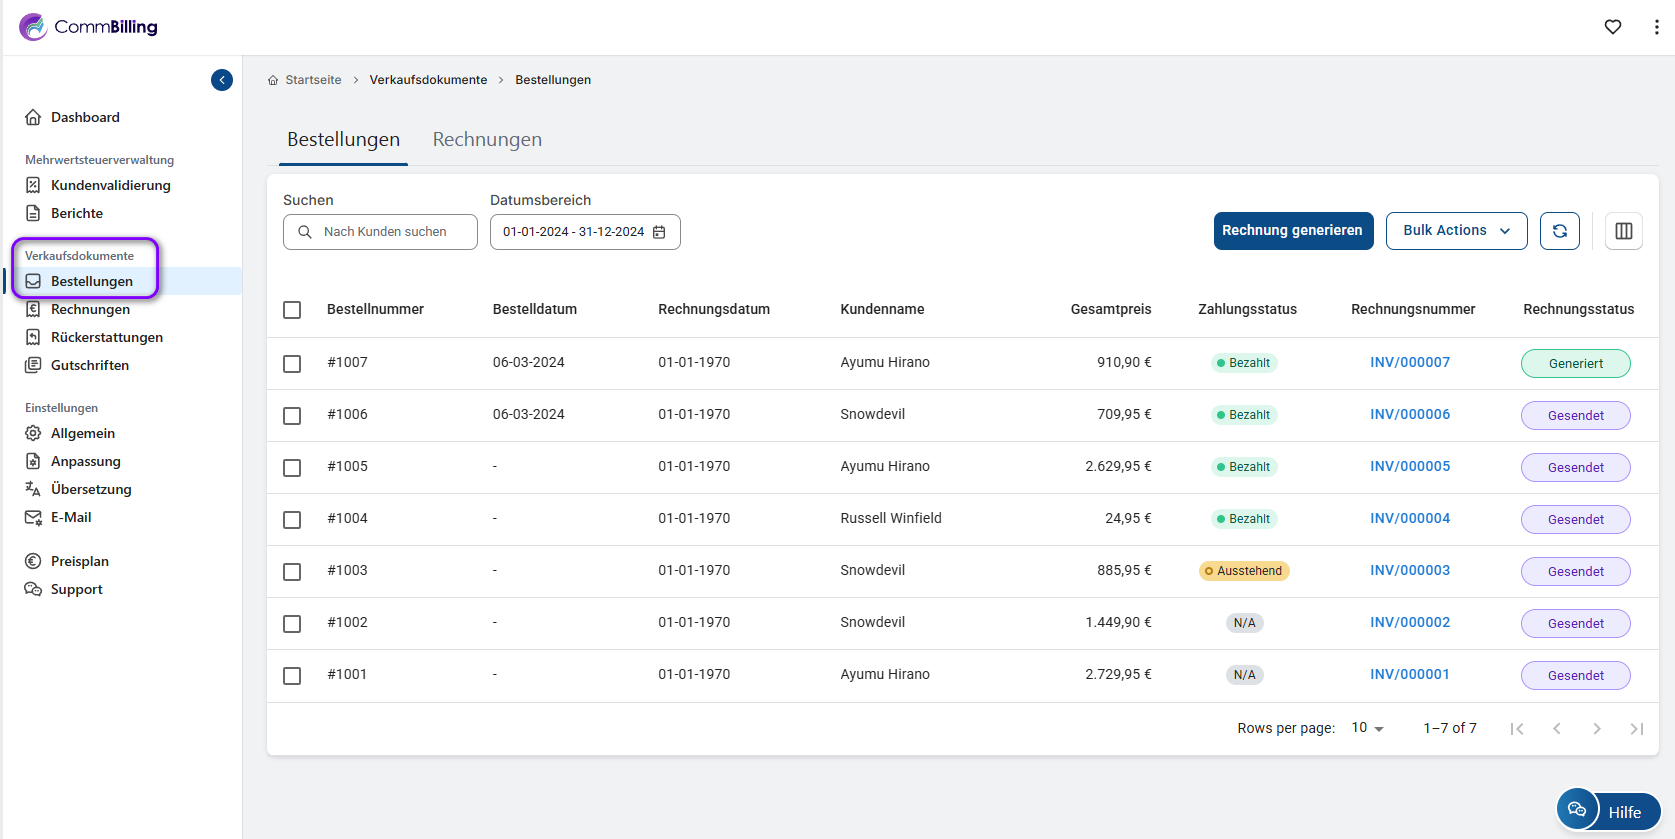Open the Rows per page dropdown

click(1367, 728)
